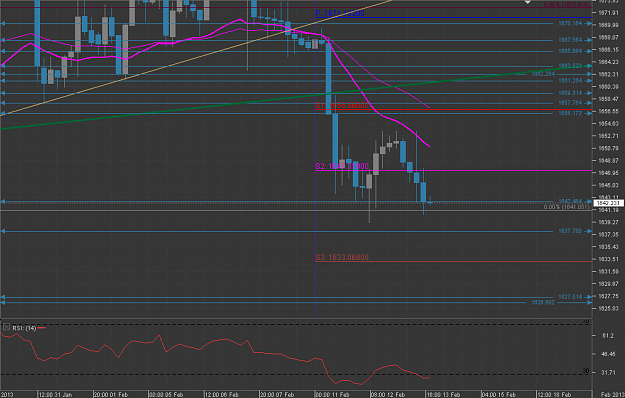Click the 12:00 18 Feb time axis label
This screenshot has width=625, height=398.
click(554, 394)
